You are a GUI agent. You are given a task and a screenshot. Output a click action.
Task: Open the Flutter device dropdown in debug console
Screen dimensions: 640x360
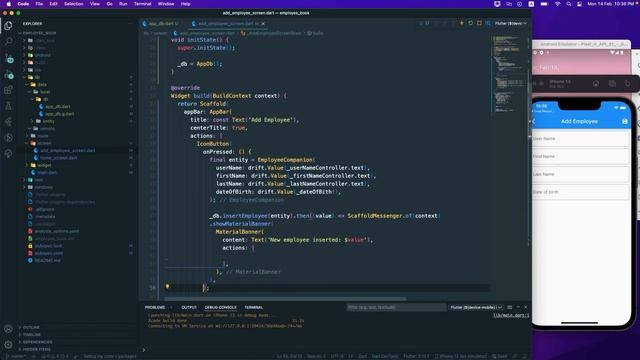[x=476, y=307]
